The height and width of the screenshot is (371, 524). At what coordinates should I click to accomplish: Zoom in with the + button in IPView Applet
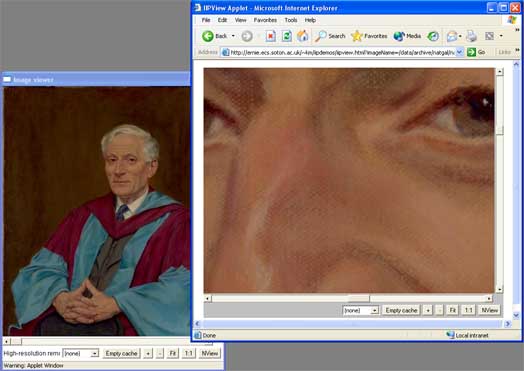click(428, 311)
